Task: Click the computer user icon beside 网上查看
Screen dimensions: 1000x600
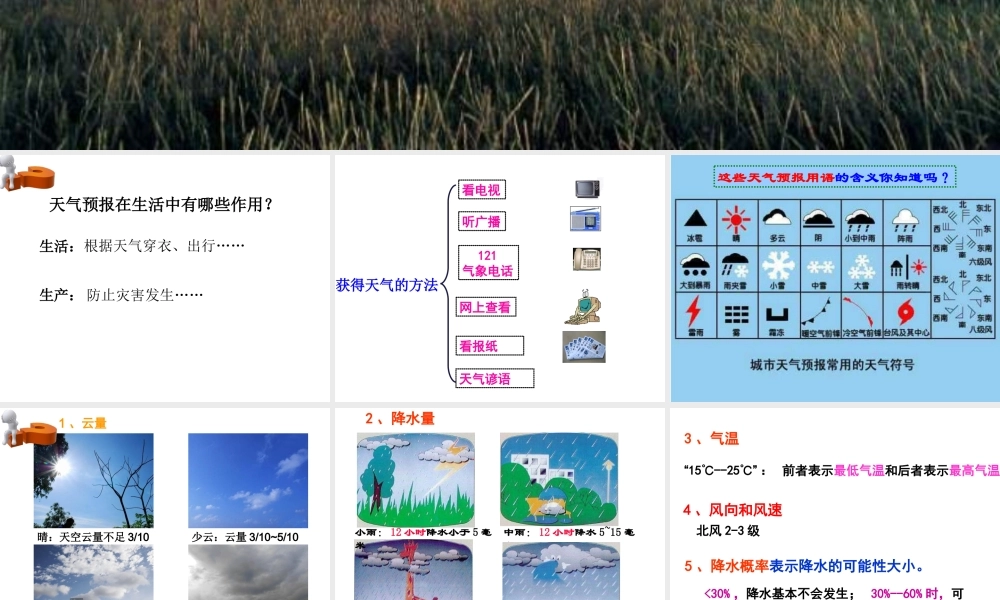Action: [x=583, y=307]
